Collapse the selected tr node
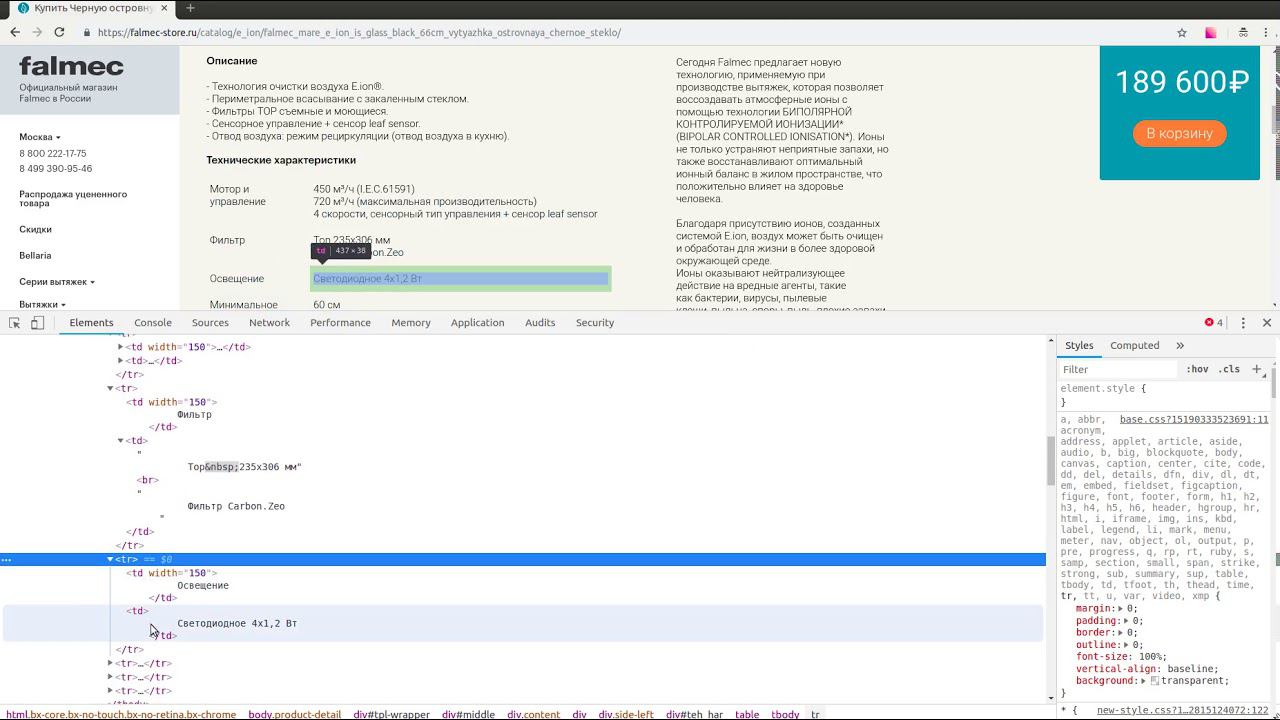The width and height of the screenshot is (1280, 720). coord(110,560)
